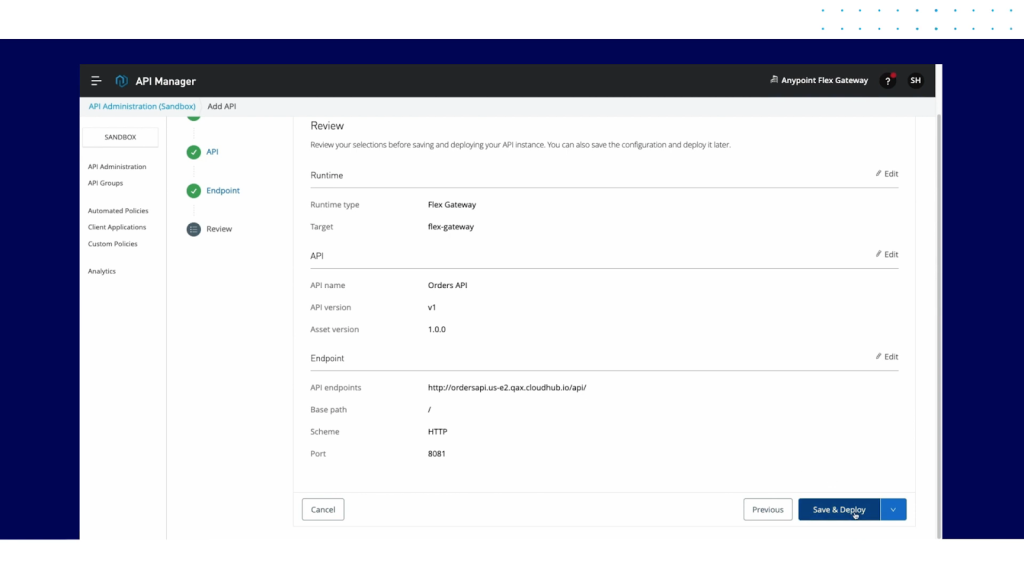Open the hamburger navigation menu
This screenshot has height=576, width=1024.
pos(96,81)
